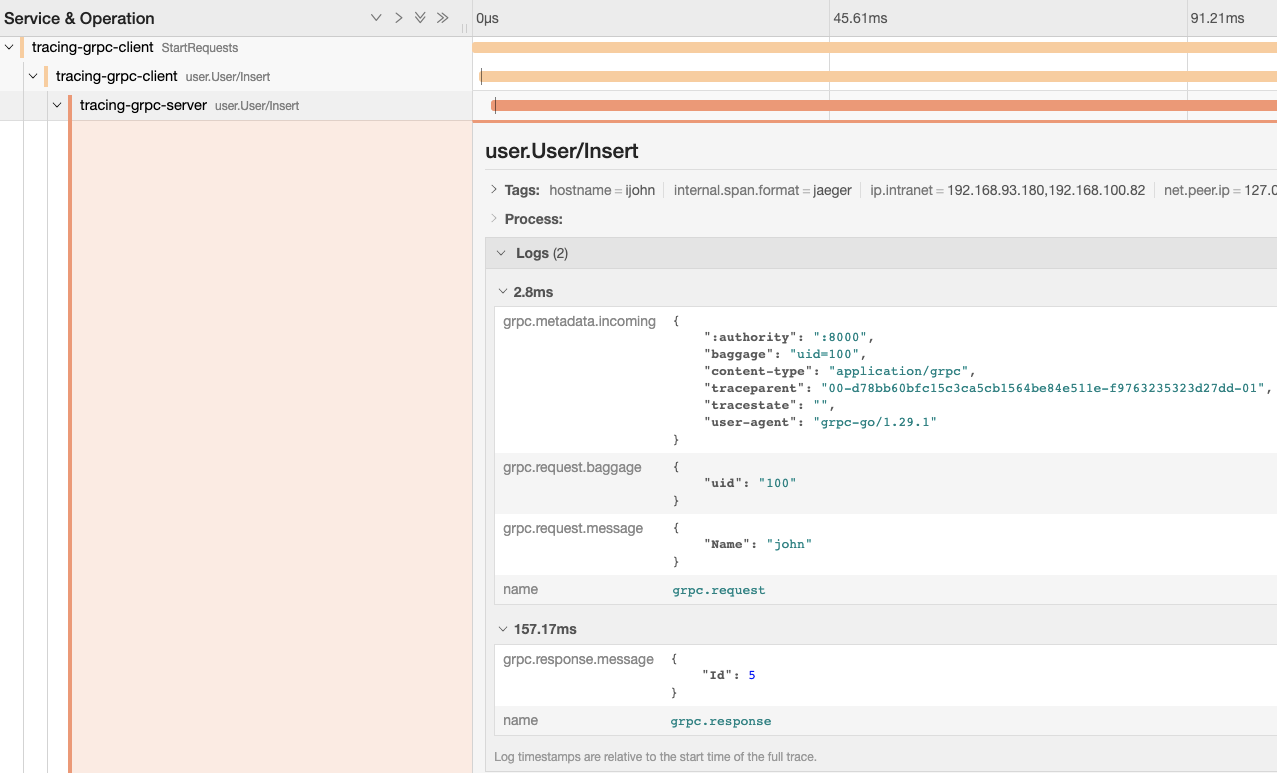Viewport: 1277px width, 773px height.
Task: Click the expand one level chevron in header
Action: click(376, 18)
